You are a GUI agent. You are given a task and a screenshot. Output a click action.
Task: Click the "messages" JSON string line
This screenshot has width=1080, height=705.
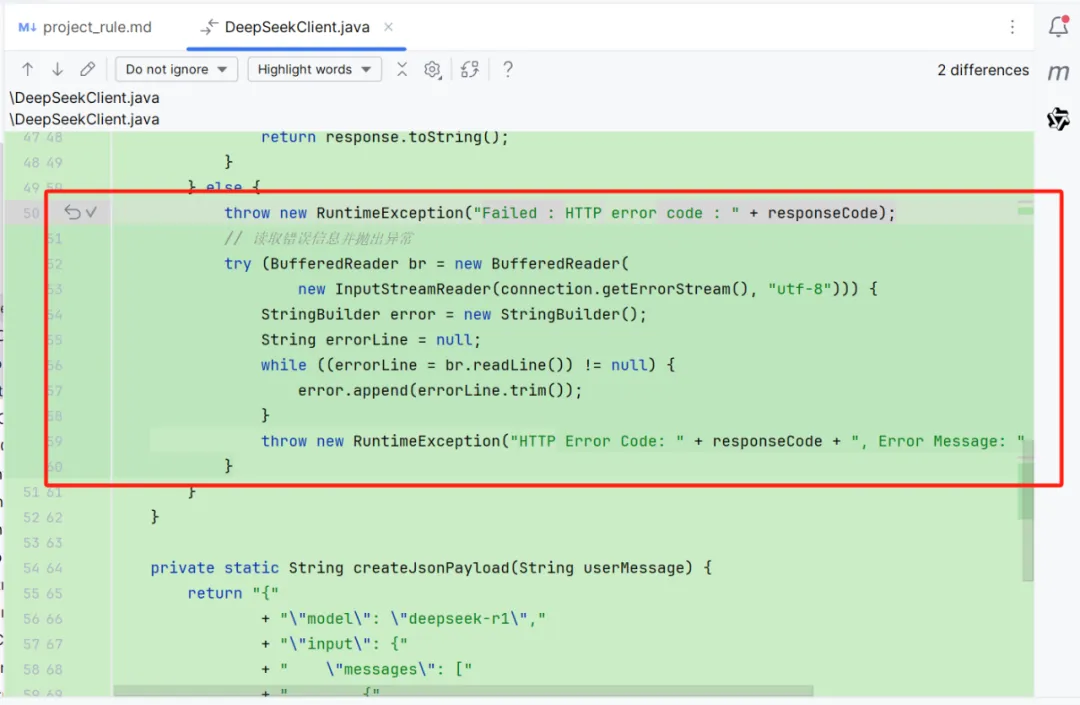click(367, 670)
